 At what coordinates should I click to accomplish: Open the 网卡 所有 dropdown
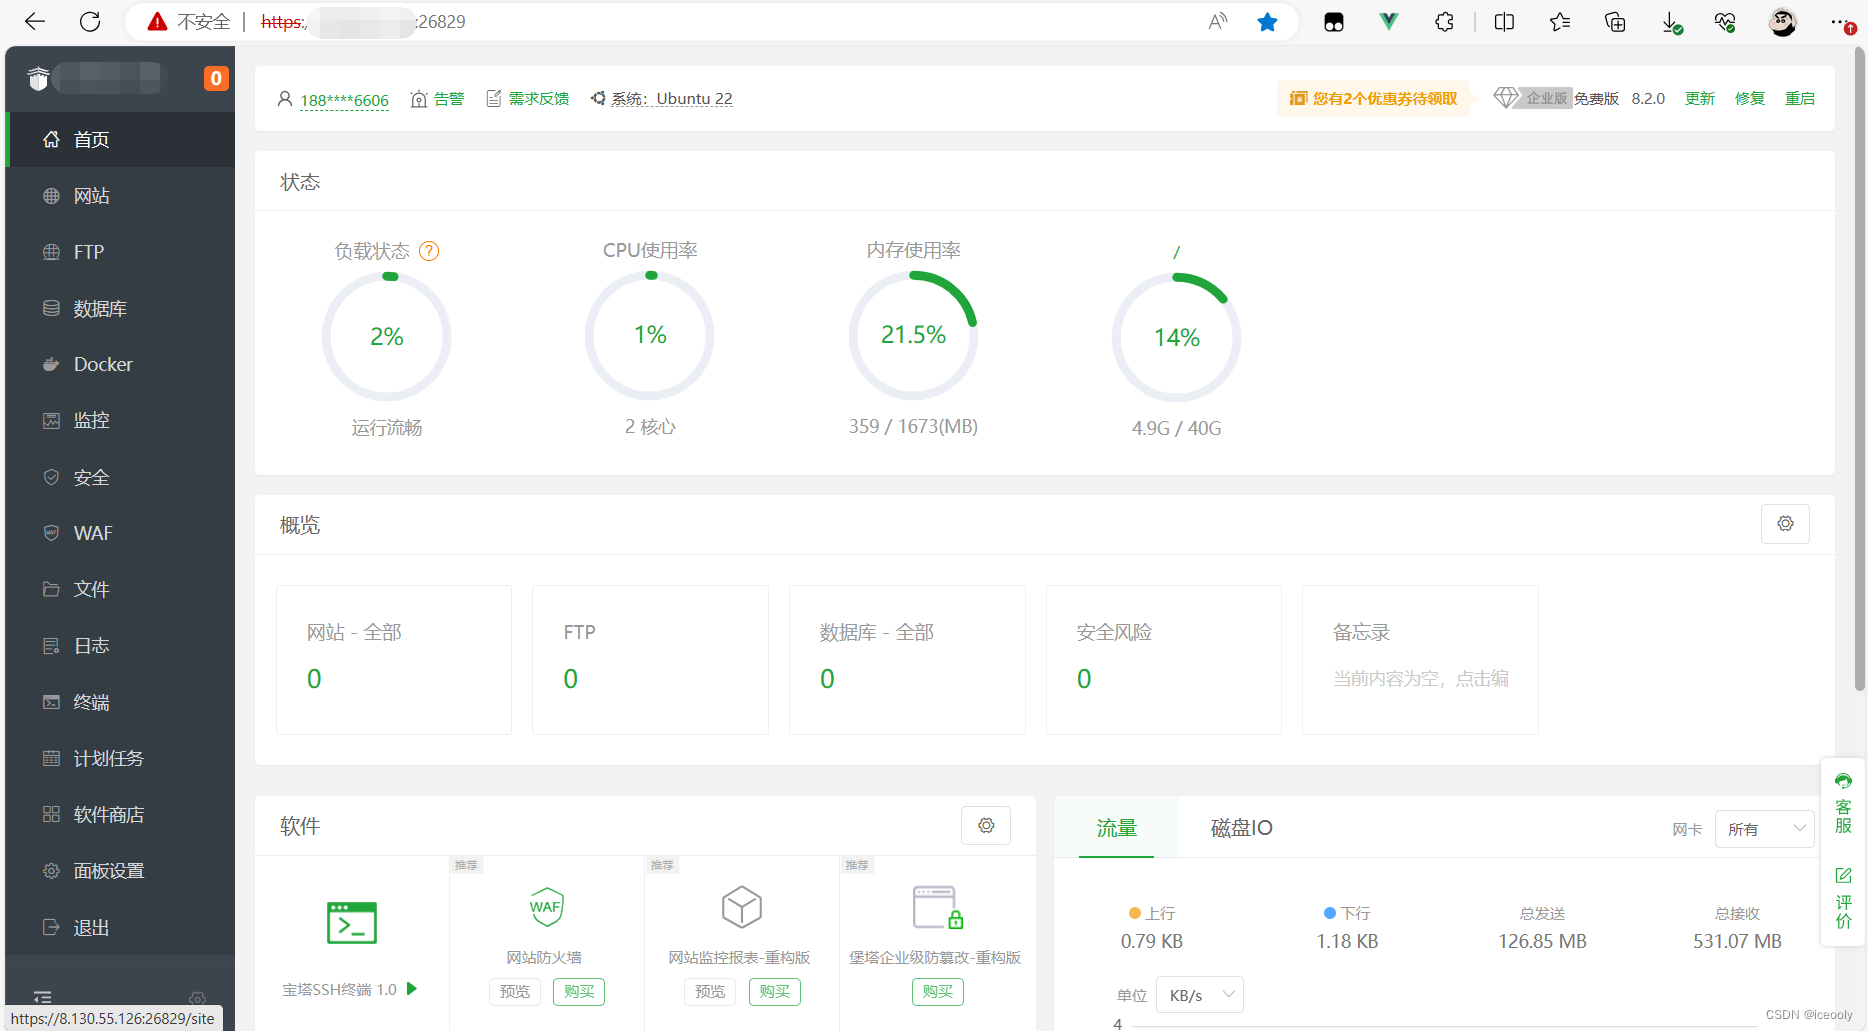point(1765,829)
